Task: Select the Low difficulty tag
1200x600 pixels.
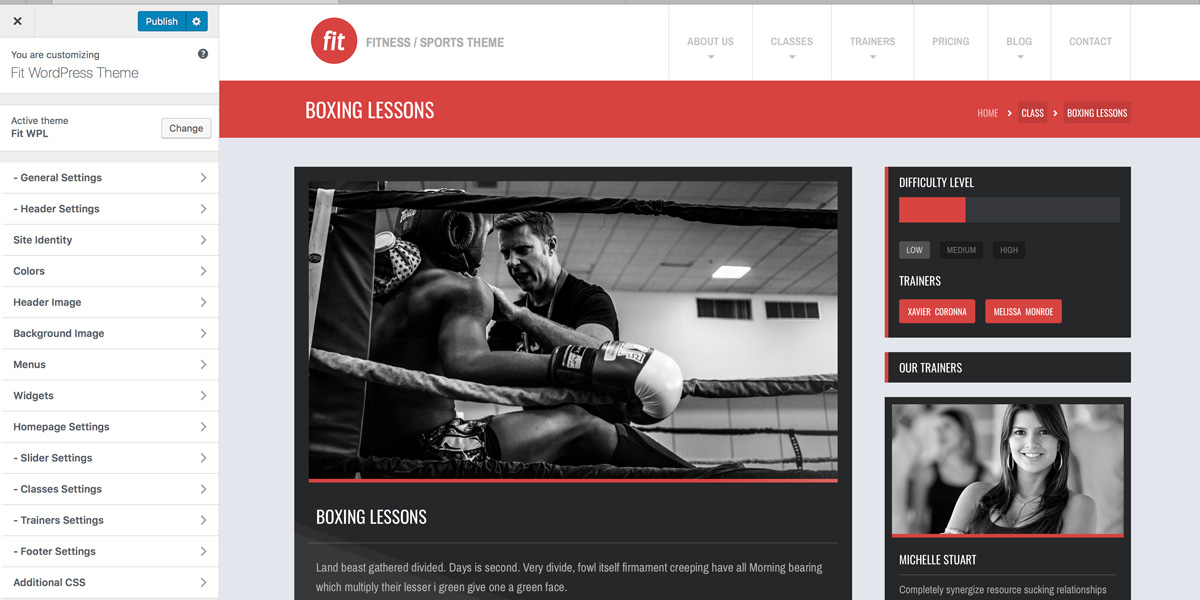Action: 914,250
